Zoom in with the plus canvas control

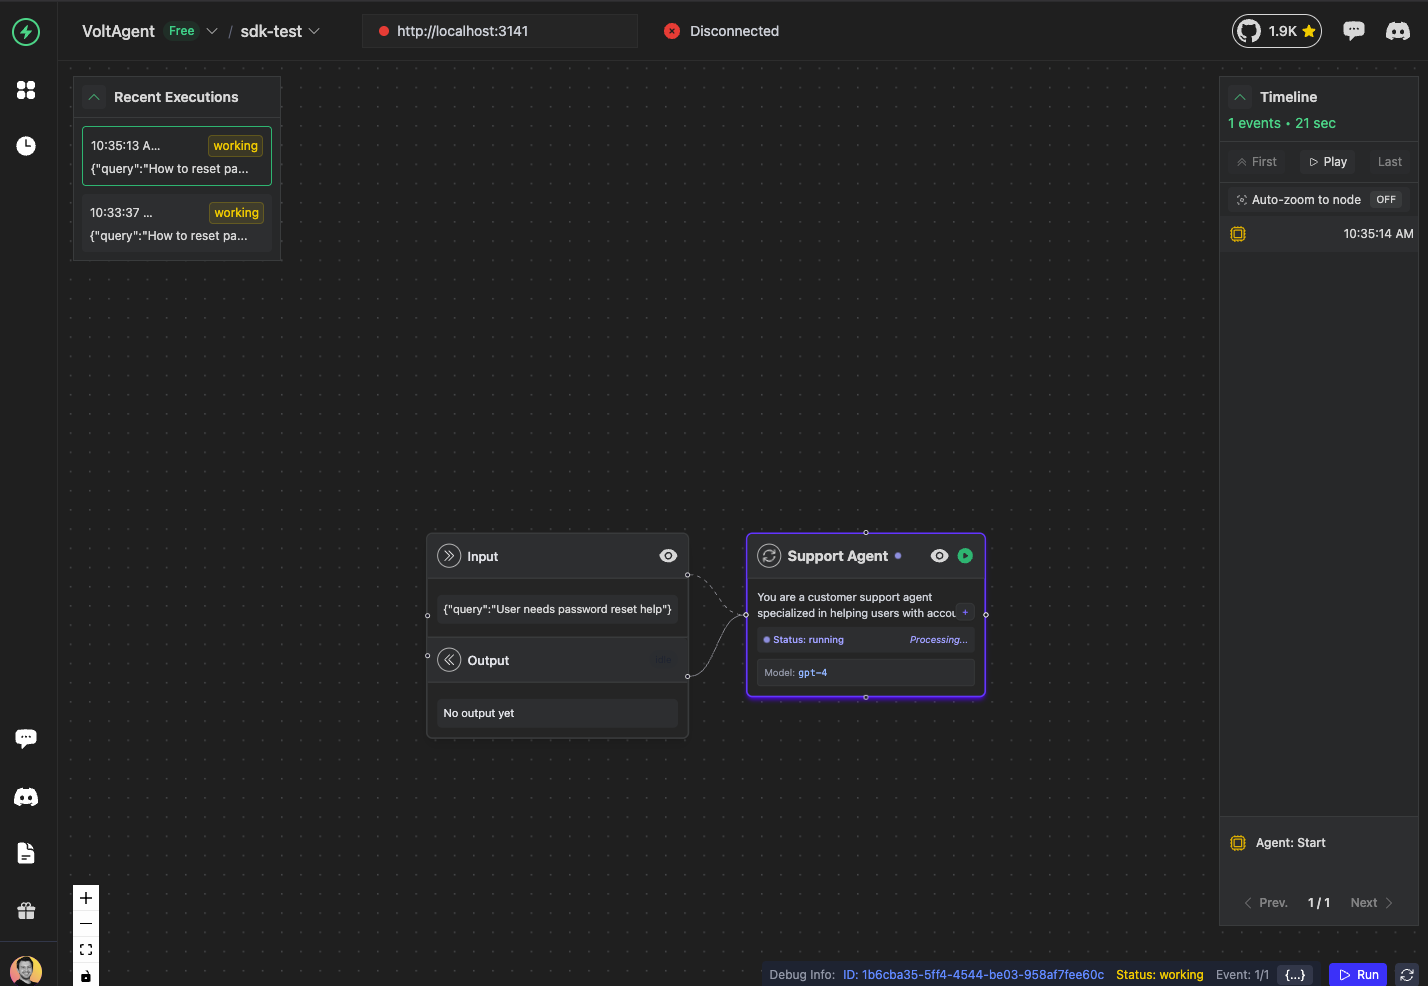[86, 898]
